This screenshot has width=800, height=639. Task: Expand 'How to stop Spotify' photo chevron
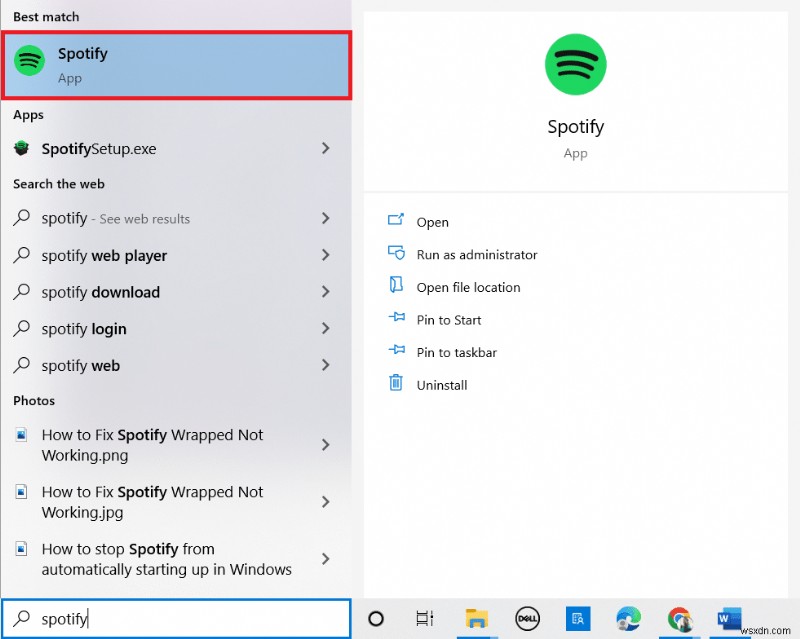point(326,559)
